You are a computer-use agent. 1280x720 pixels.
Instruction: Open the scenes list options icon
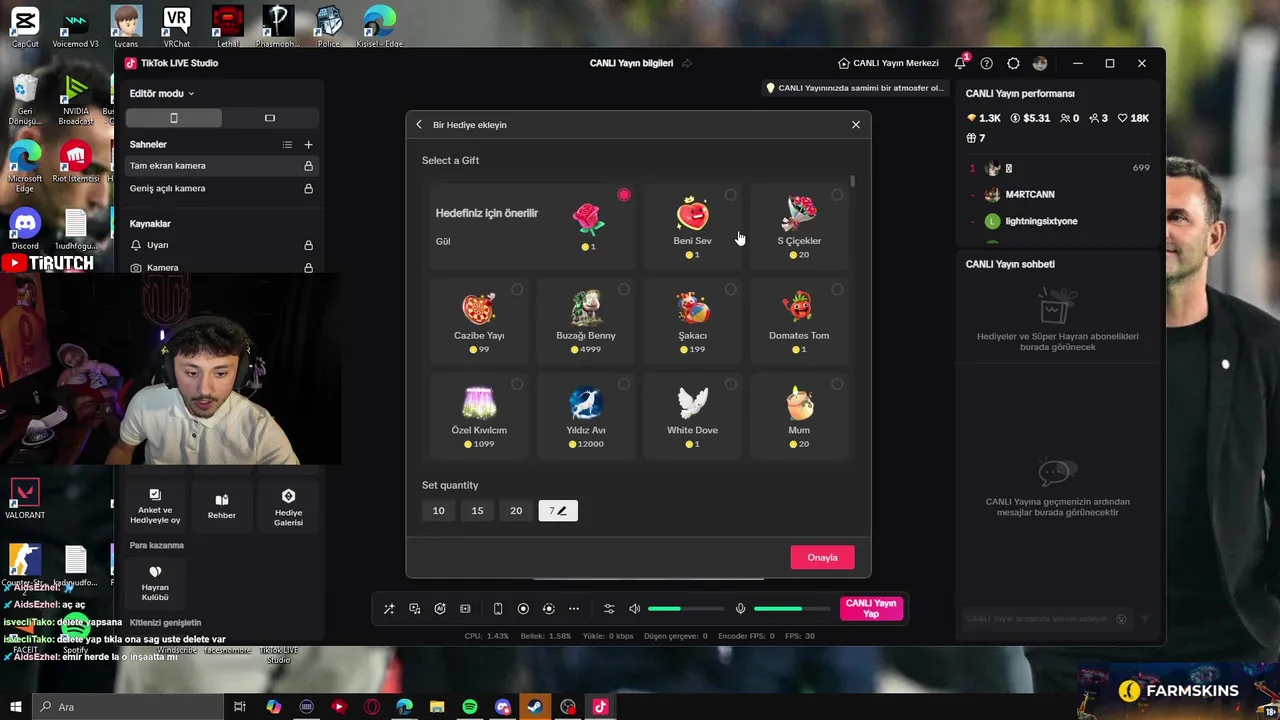coord(287,145)
